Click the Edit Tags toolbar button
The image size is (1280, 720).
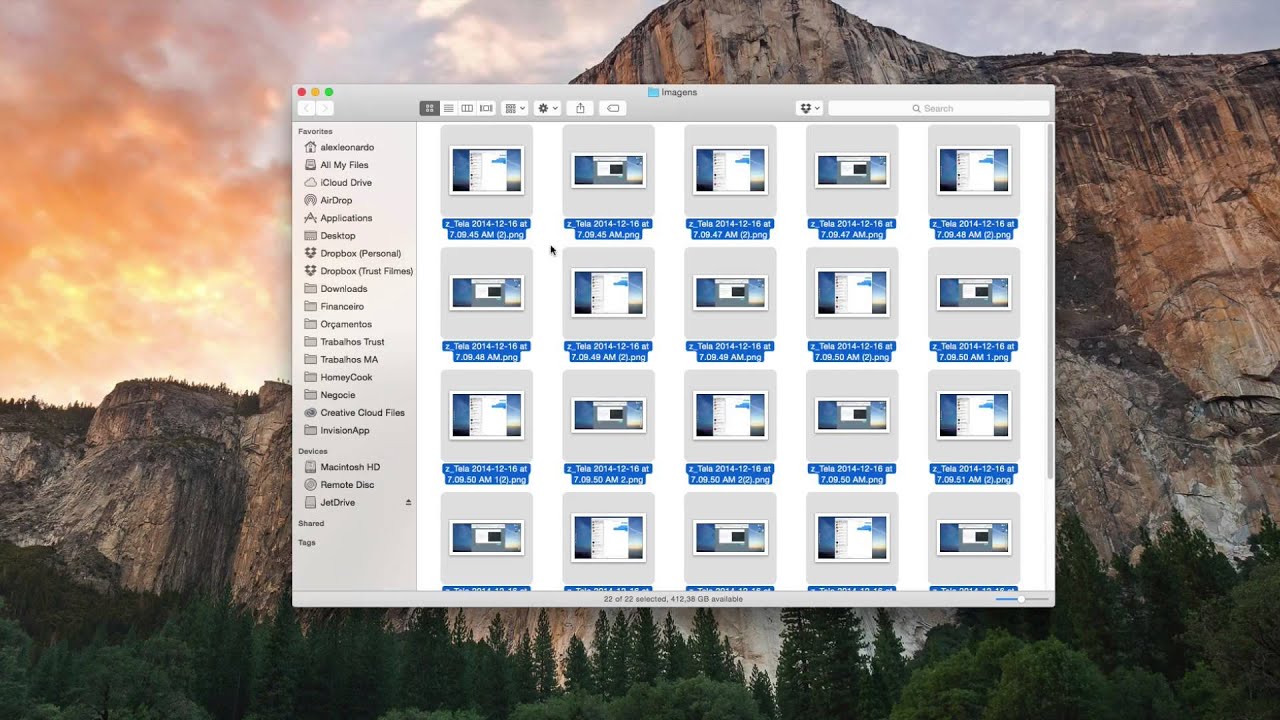point(613,108)
